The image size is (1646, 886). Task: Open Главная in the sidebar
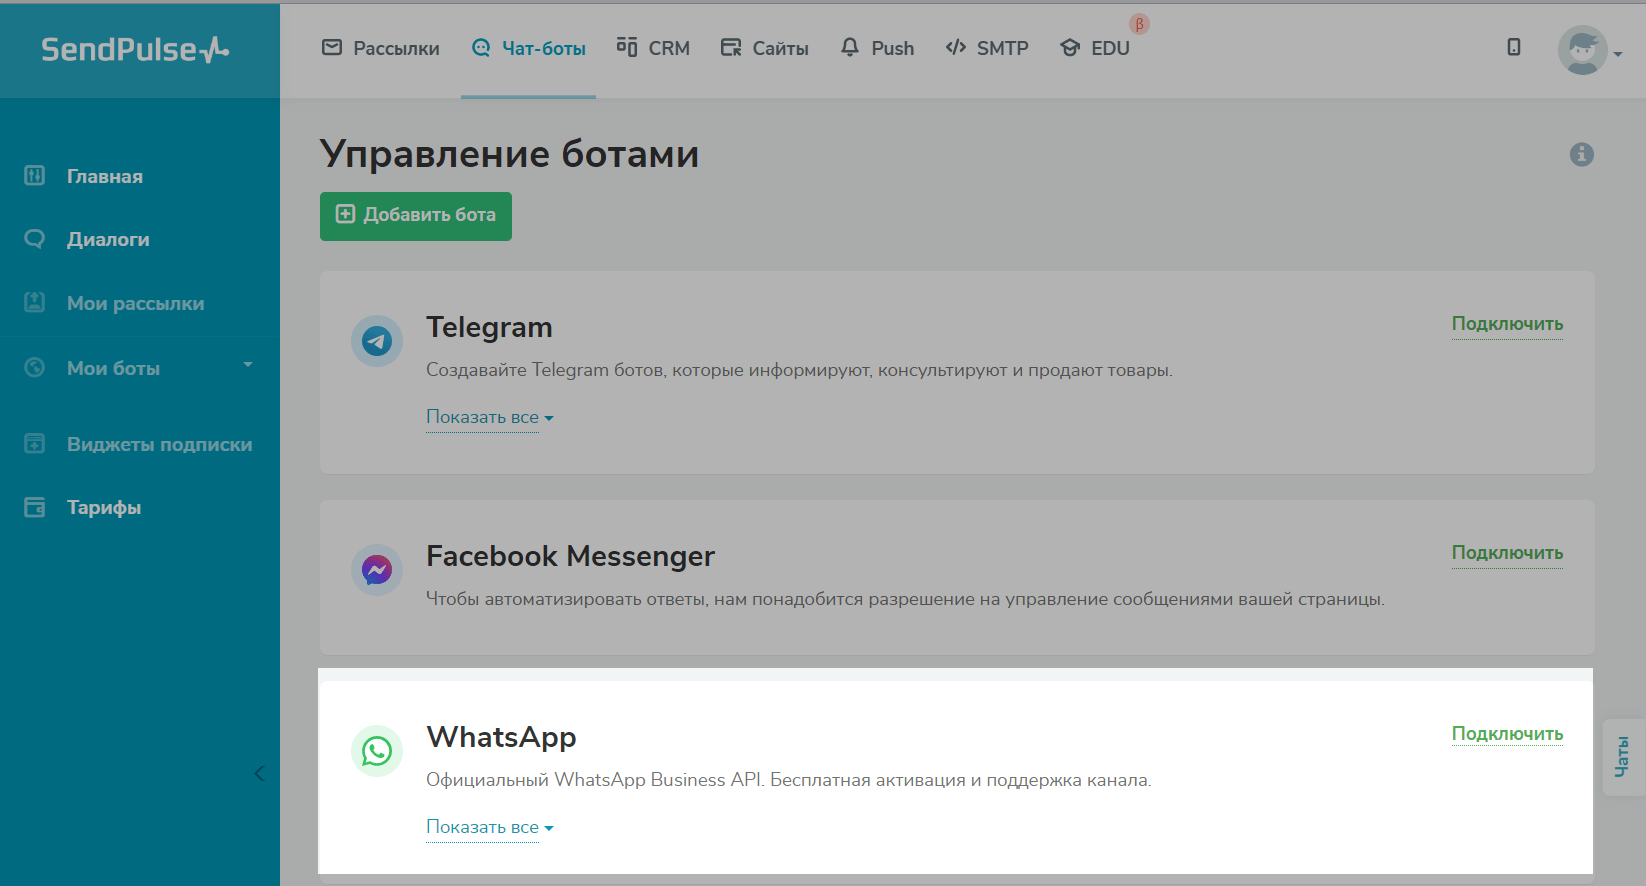[x=105, y=176]
